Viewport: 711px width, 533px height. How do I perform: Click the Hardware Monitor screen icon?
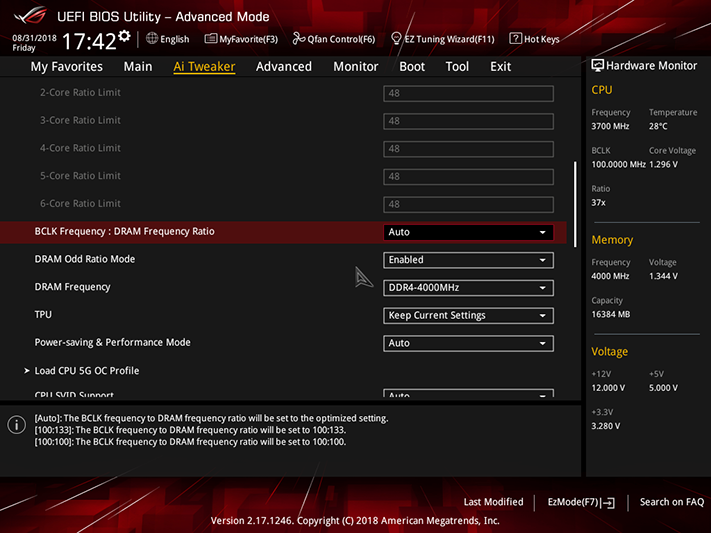click(598, 65)
